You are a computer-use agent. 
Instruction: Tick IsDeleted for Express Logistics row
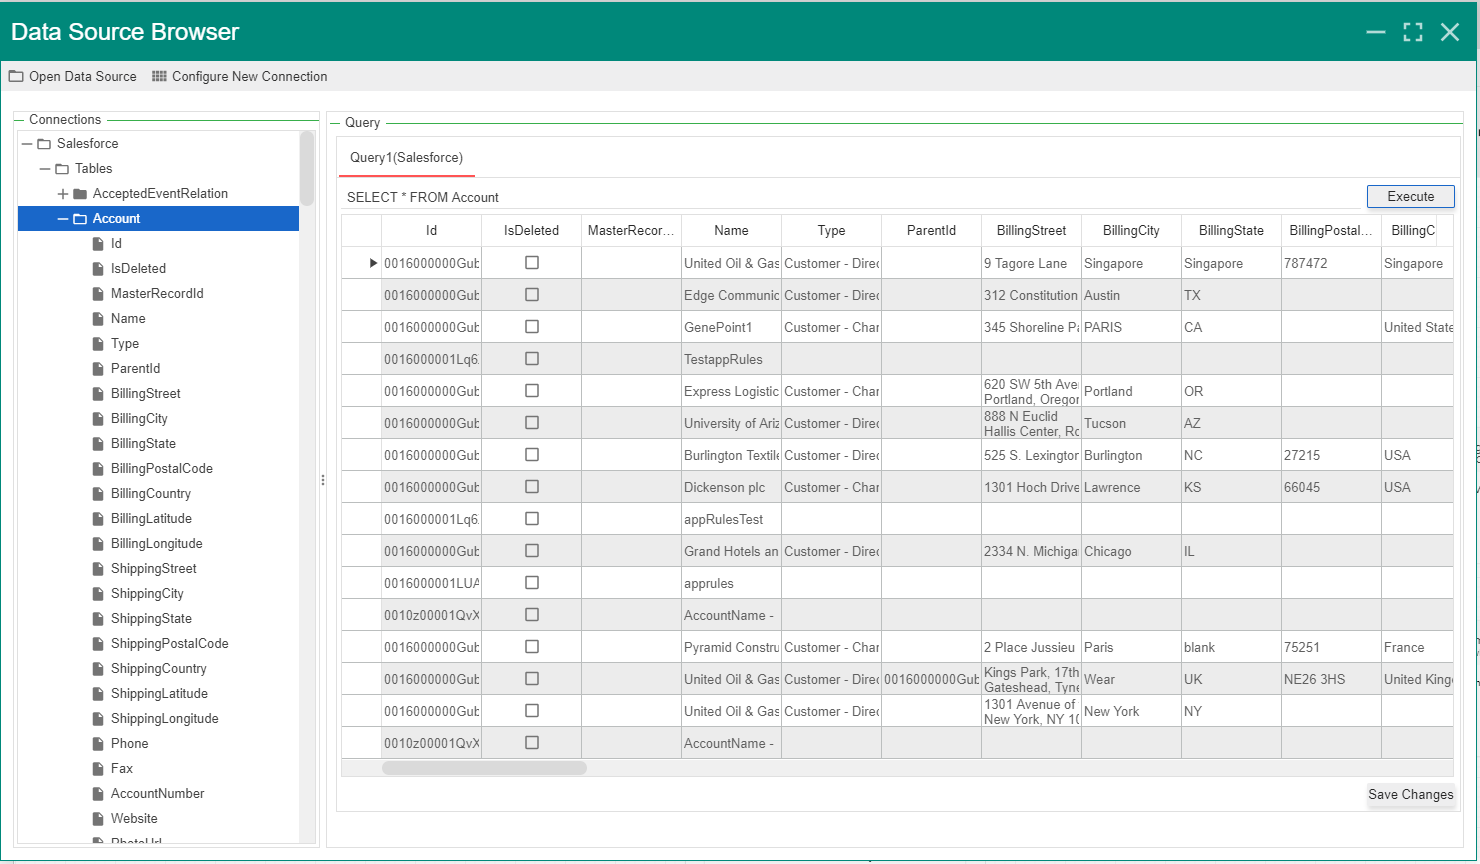point(532,391)
